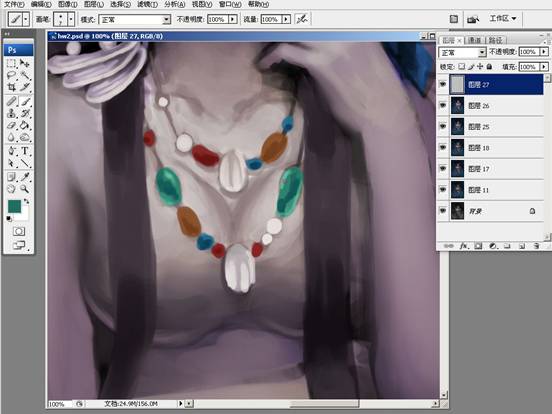Open the opacity slider arrow in options bar
The image size is (552, 414).
coord(233,19)
